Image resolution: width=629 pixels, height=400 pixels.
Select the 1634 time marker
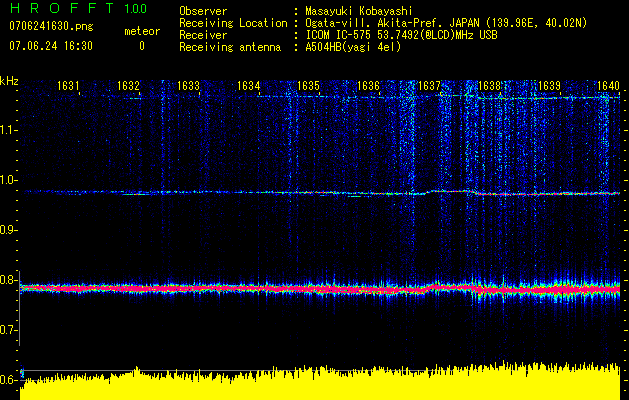(x=249, y=87)
